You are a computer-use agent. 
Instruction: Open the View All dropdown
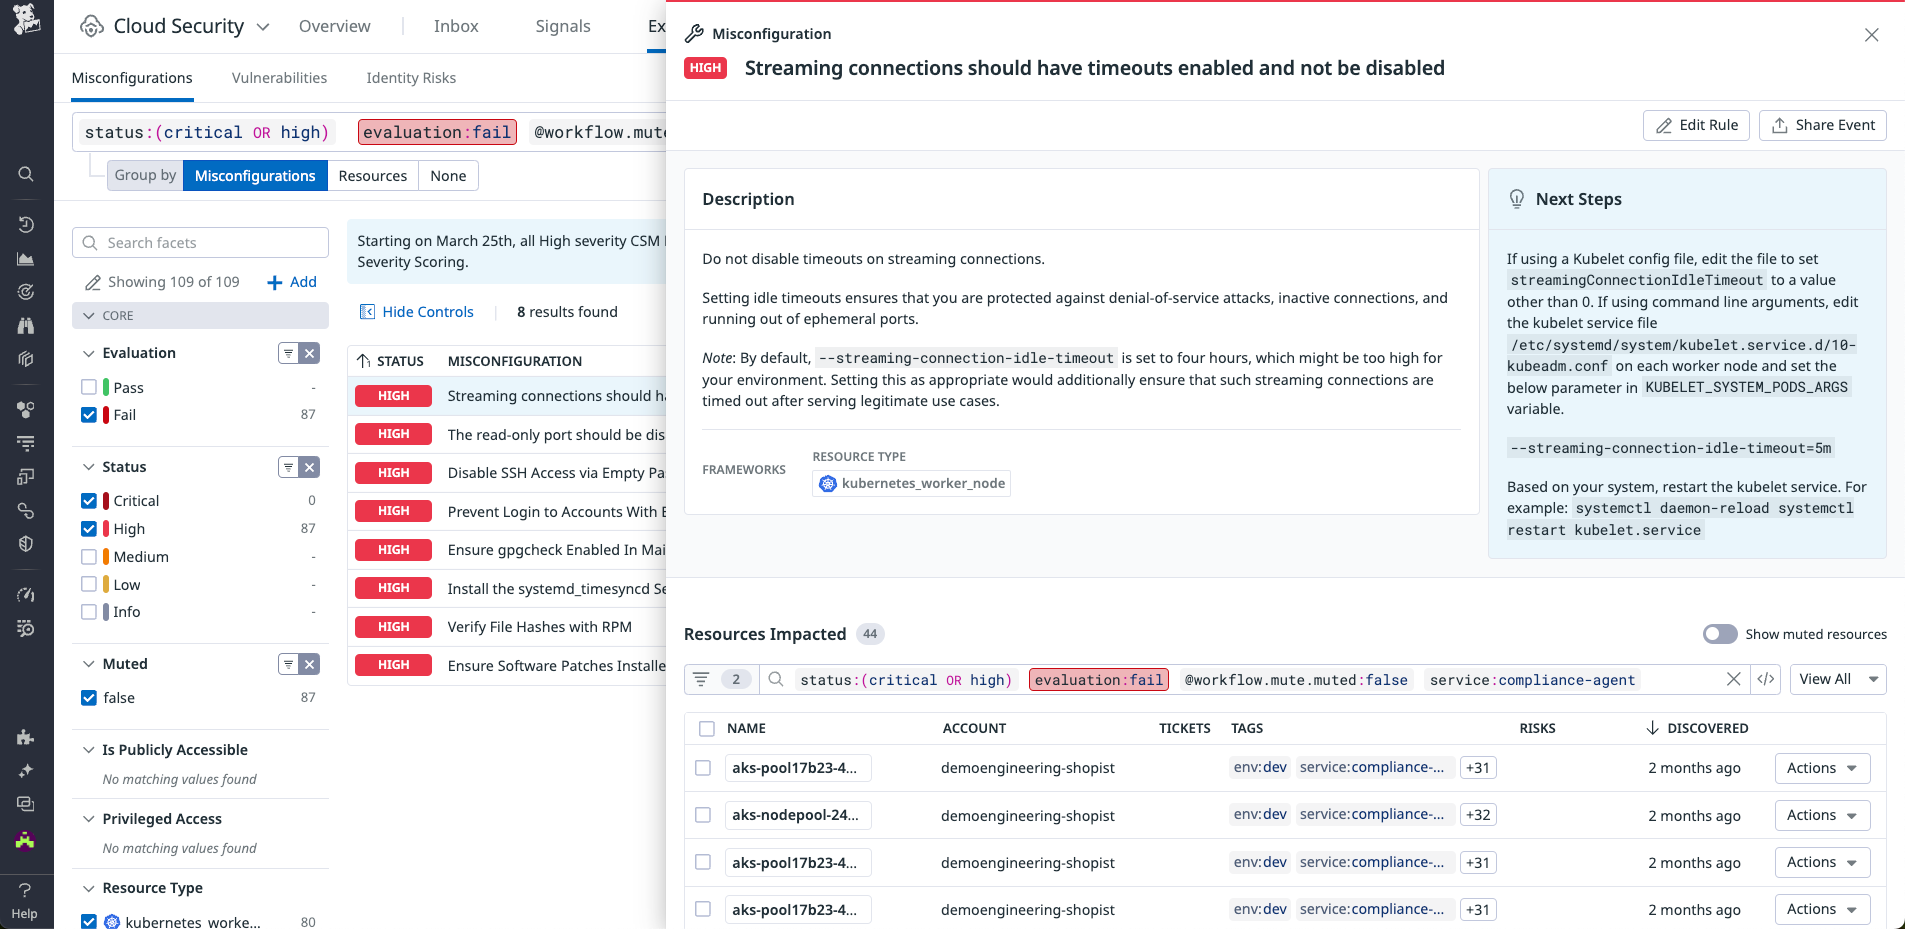pos(1837,679)
